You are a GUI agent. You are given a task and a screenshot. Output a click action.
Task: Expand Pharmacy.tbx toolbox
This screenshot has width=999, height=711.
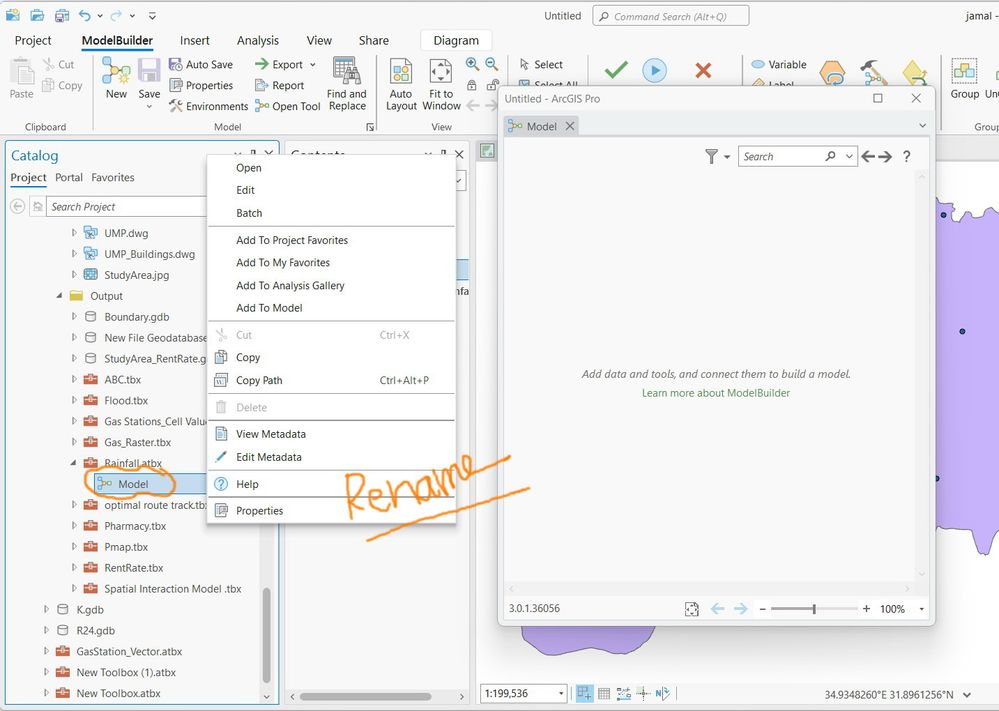click(74, 526)
